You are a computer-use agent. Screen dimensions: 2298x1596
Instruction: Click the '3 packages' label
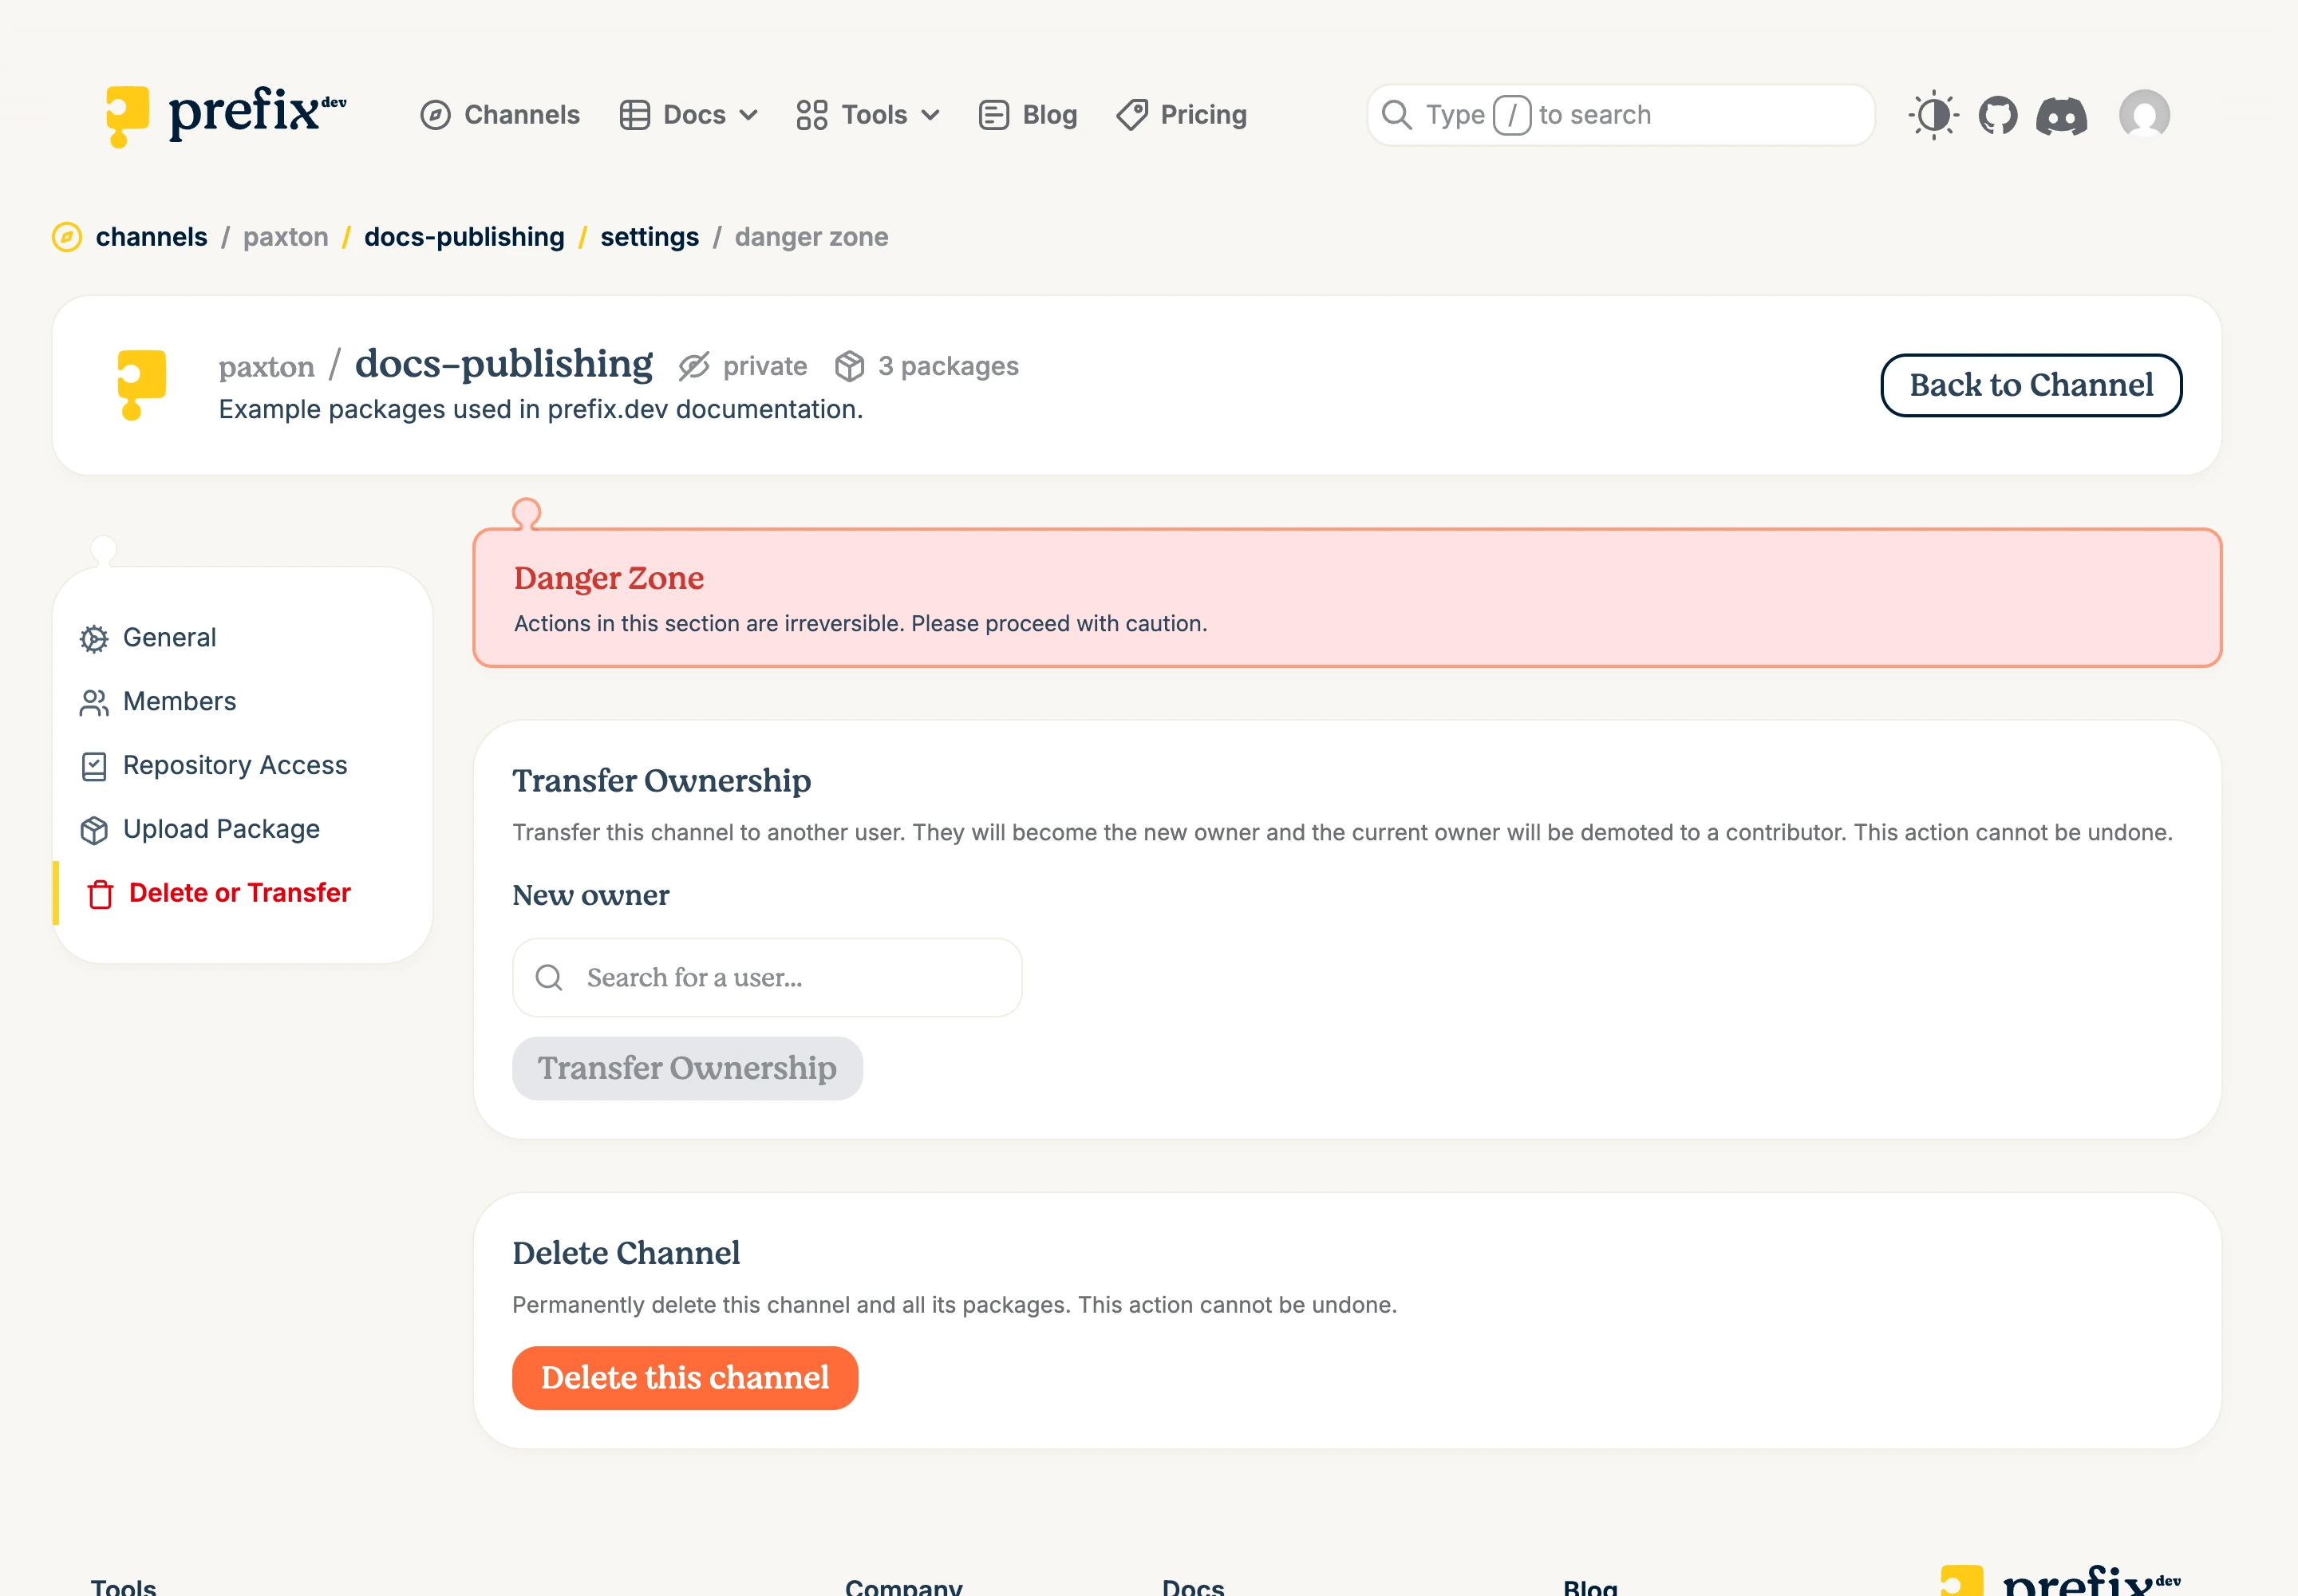pos(948,366)
